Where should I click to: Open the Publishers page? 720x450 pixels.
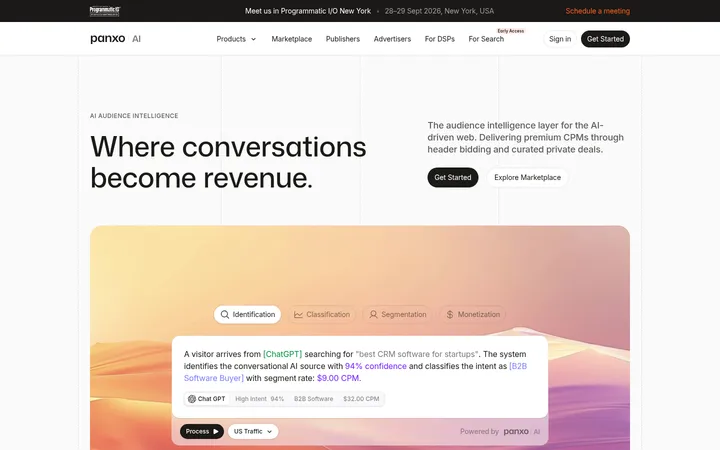pyautogui.click(x=343, y=39)
